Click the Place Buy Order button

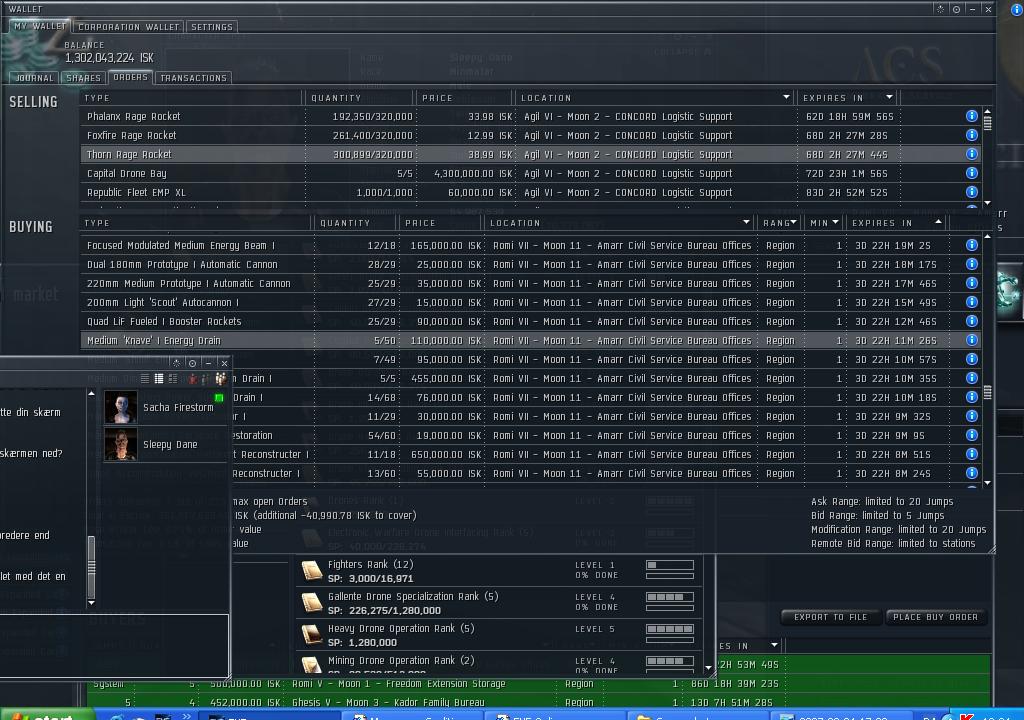935,617
